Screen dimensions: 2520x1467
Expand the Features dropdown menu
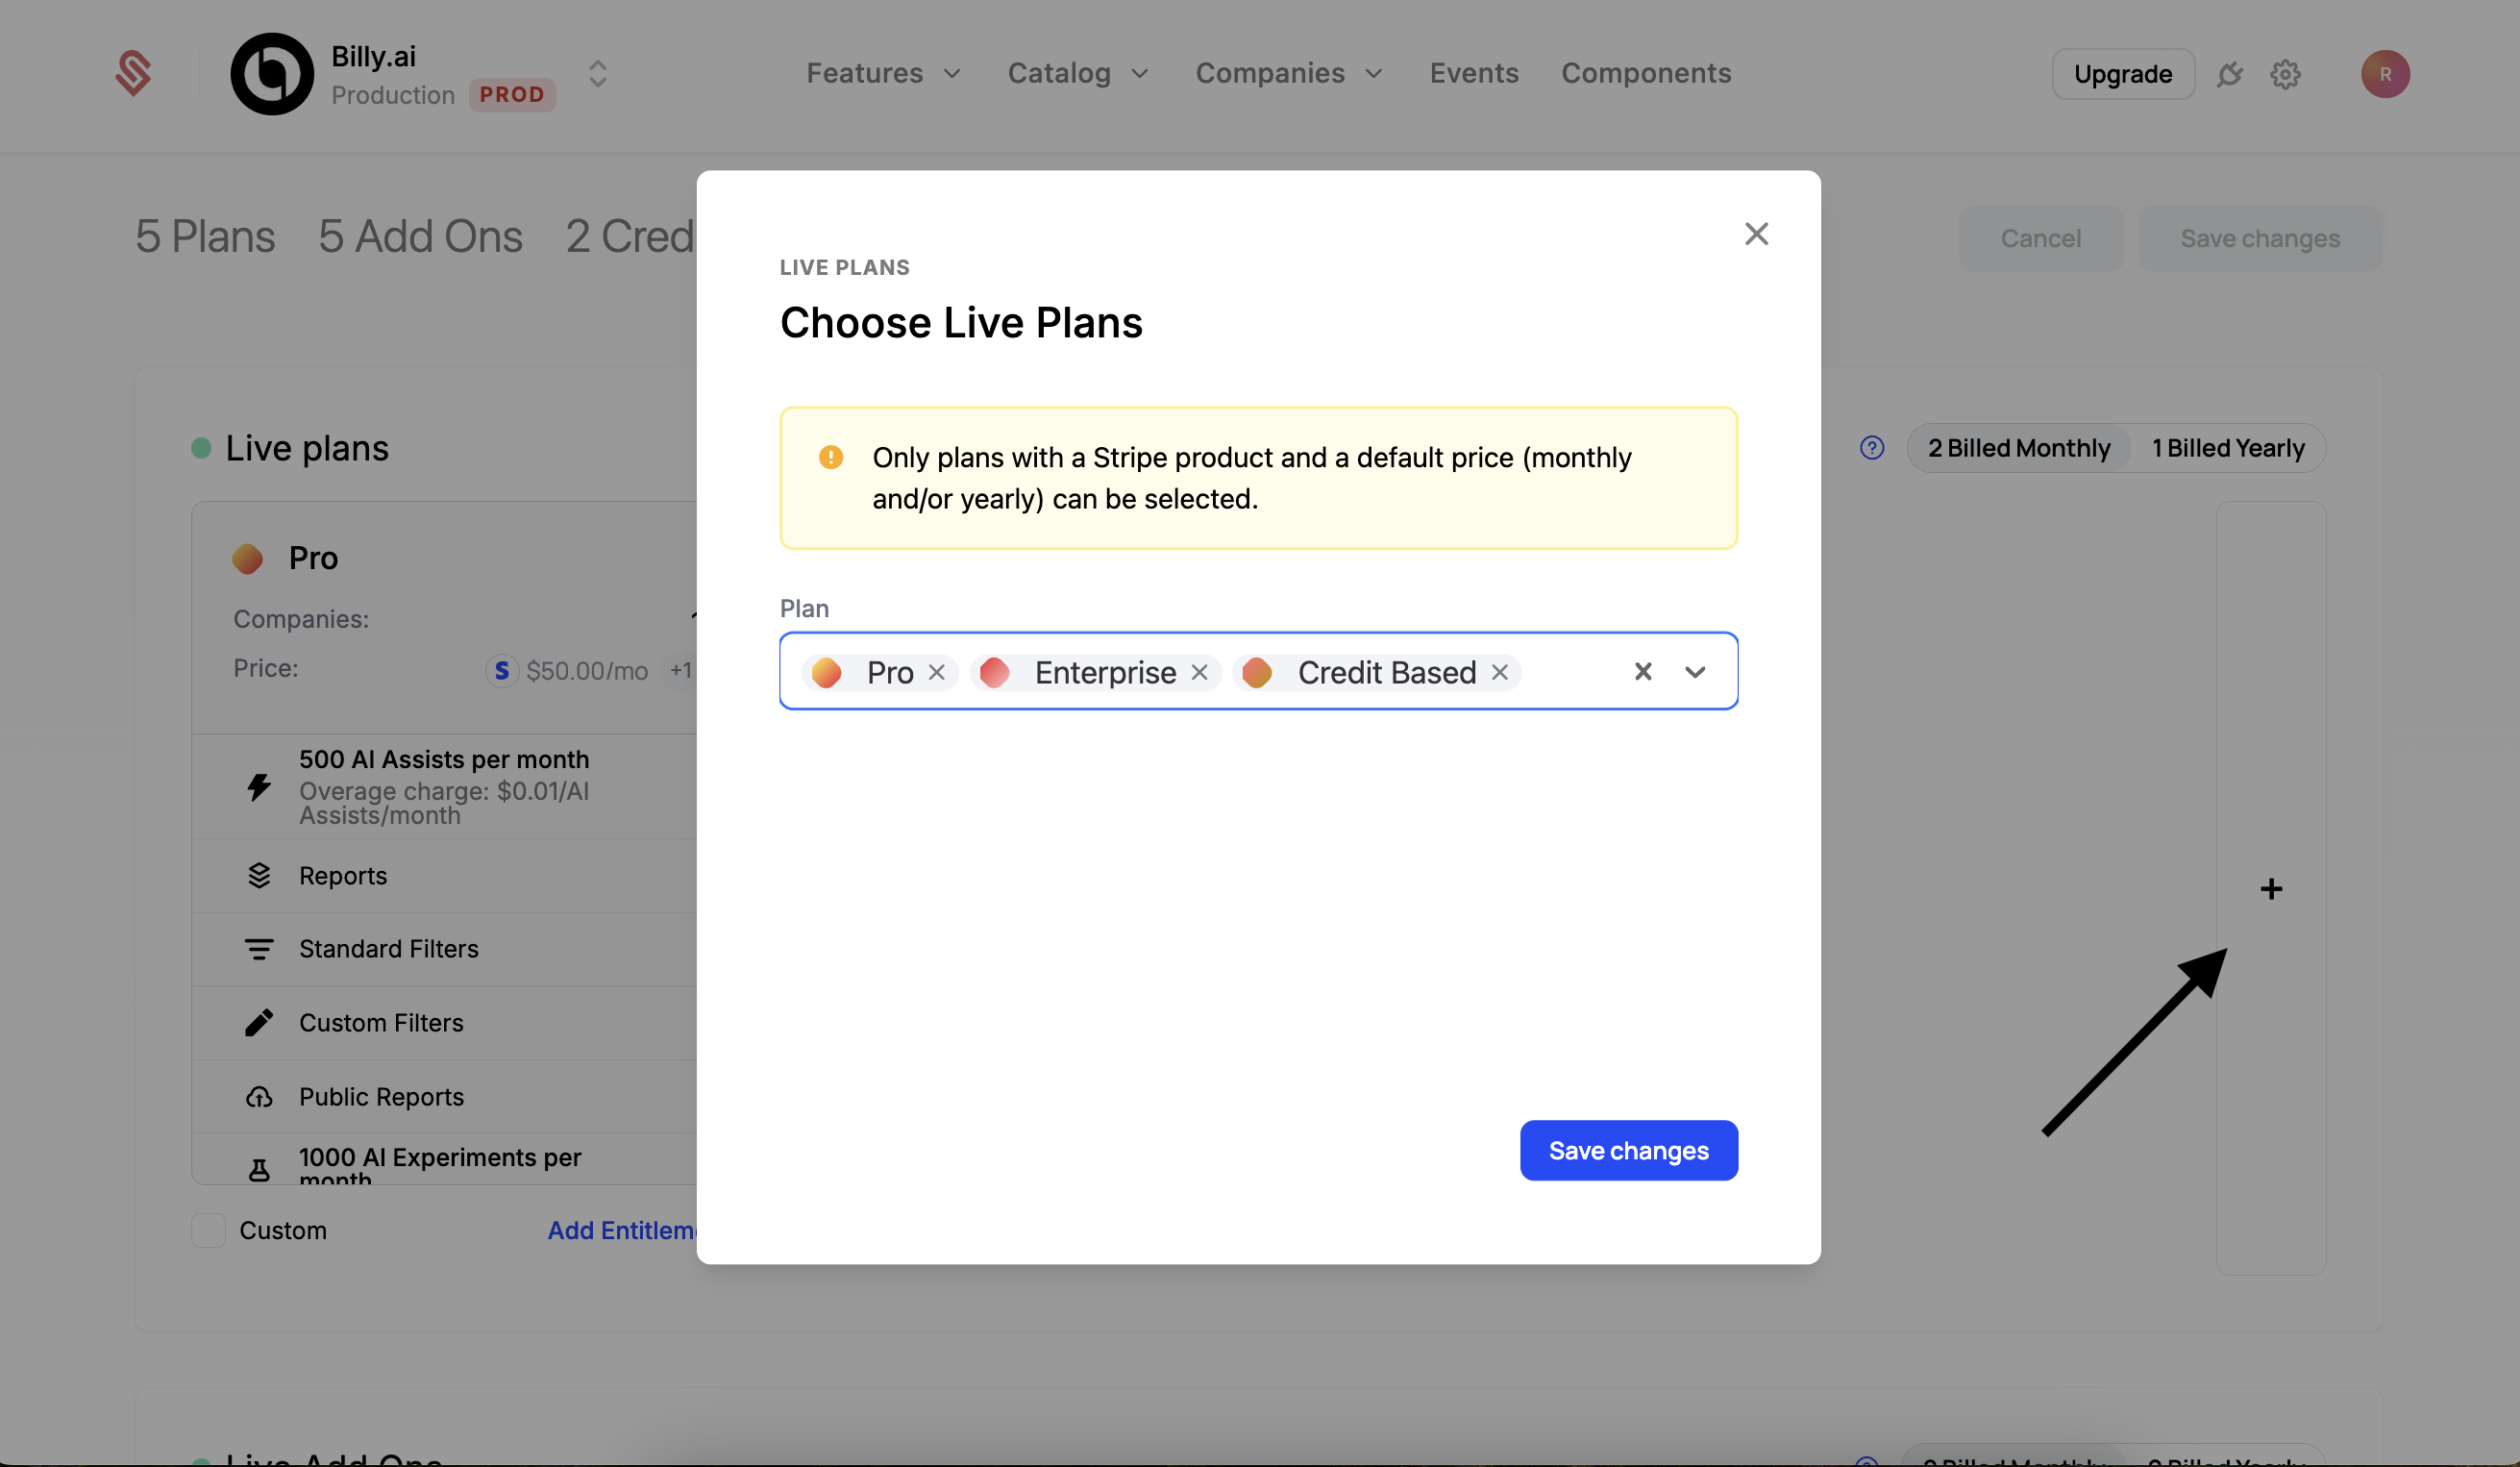[883, 72]
